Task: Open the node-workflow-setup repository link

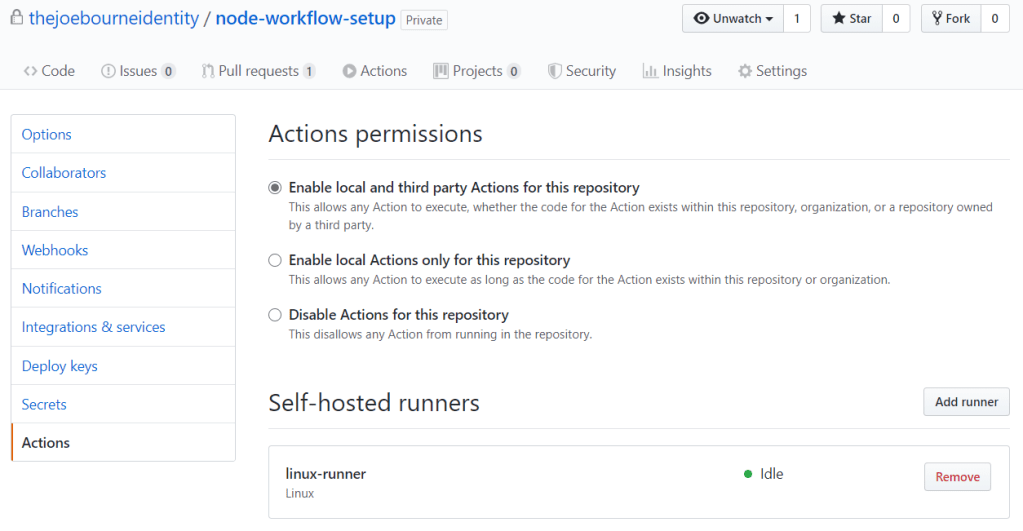Action: 305,18
